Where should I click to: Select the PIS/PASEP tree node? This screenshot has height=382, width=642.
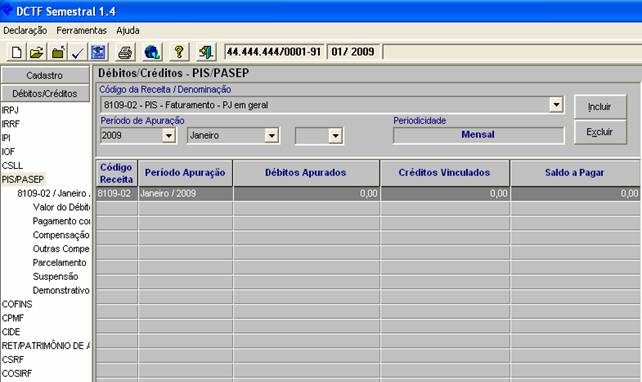point(23,179)
